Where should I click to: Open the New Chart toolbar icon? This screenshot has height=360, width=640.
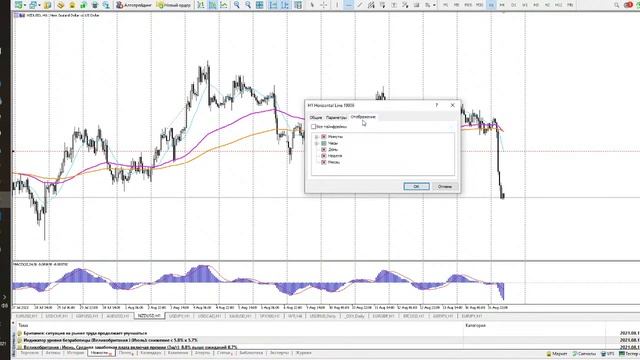coord(18,5)
